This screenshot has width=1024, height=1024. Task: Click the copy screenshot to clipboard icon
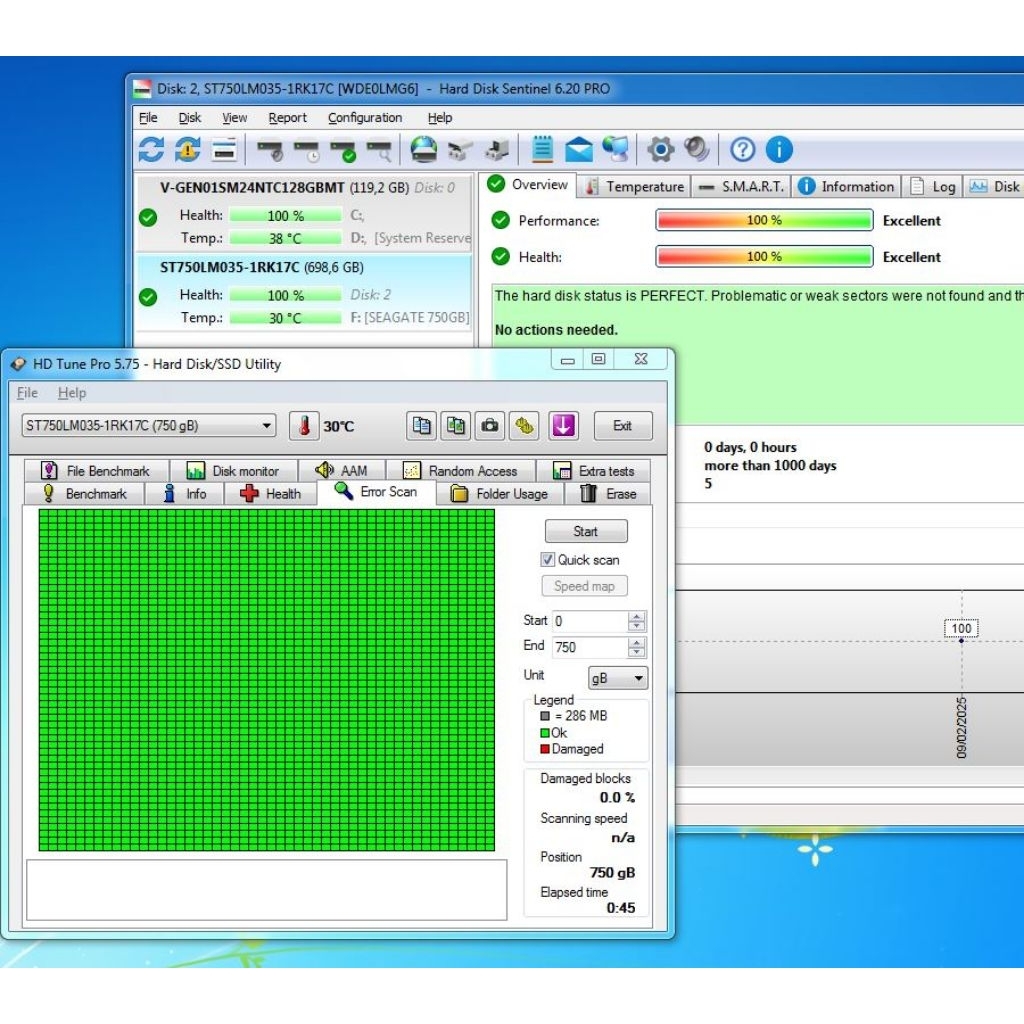coord(455,426)
